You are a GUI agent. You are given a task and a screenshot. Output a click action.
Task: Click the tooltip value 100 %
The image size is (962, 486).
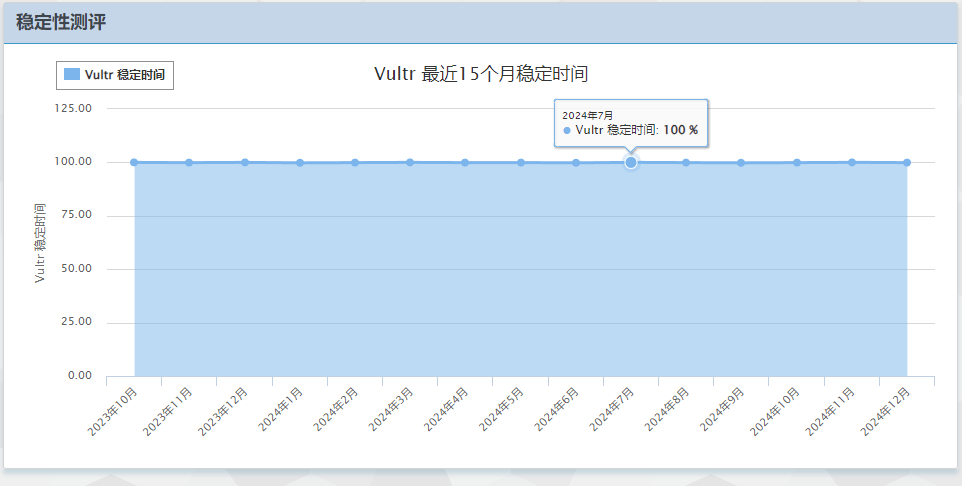680,130
